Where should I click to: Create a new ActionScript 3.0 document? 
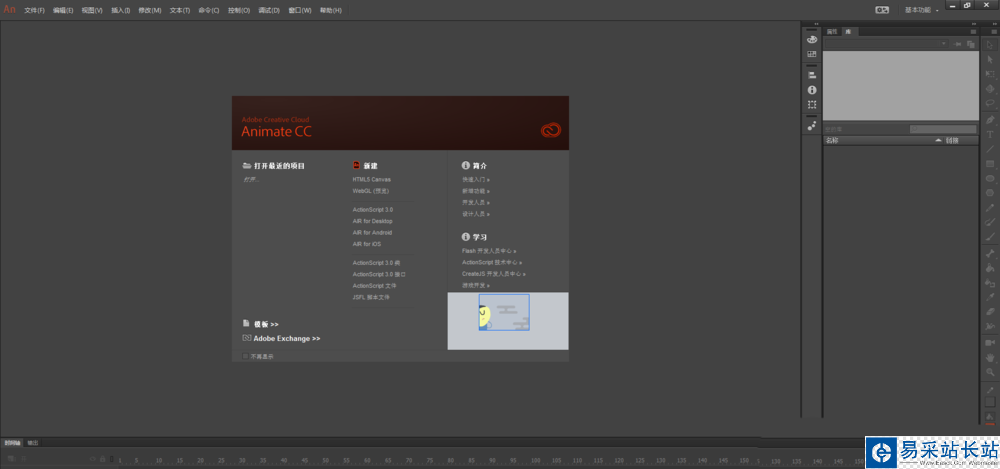point(373,209)
